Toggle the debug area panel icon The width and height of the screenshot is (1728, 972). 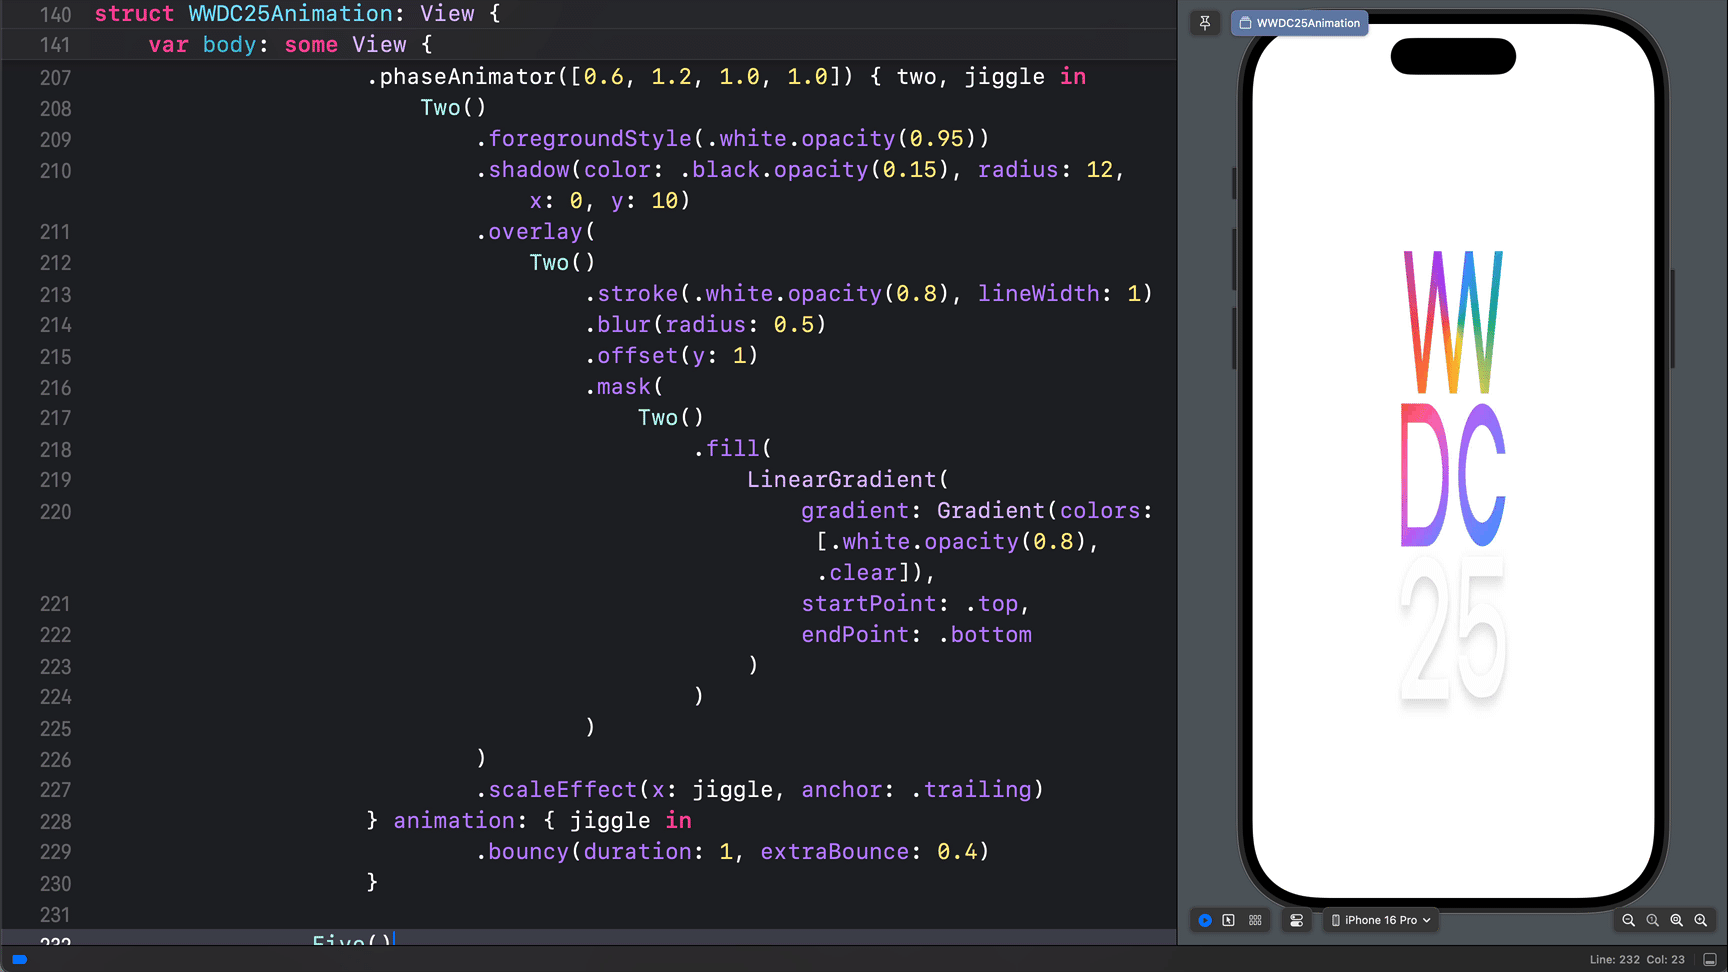tap(1710, 960)
